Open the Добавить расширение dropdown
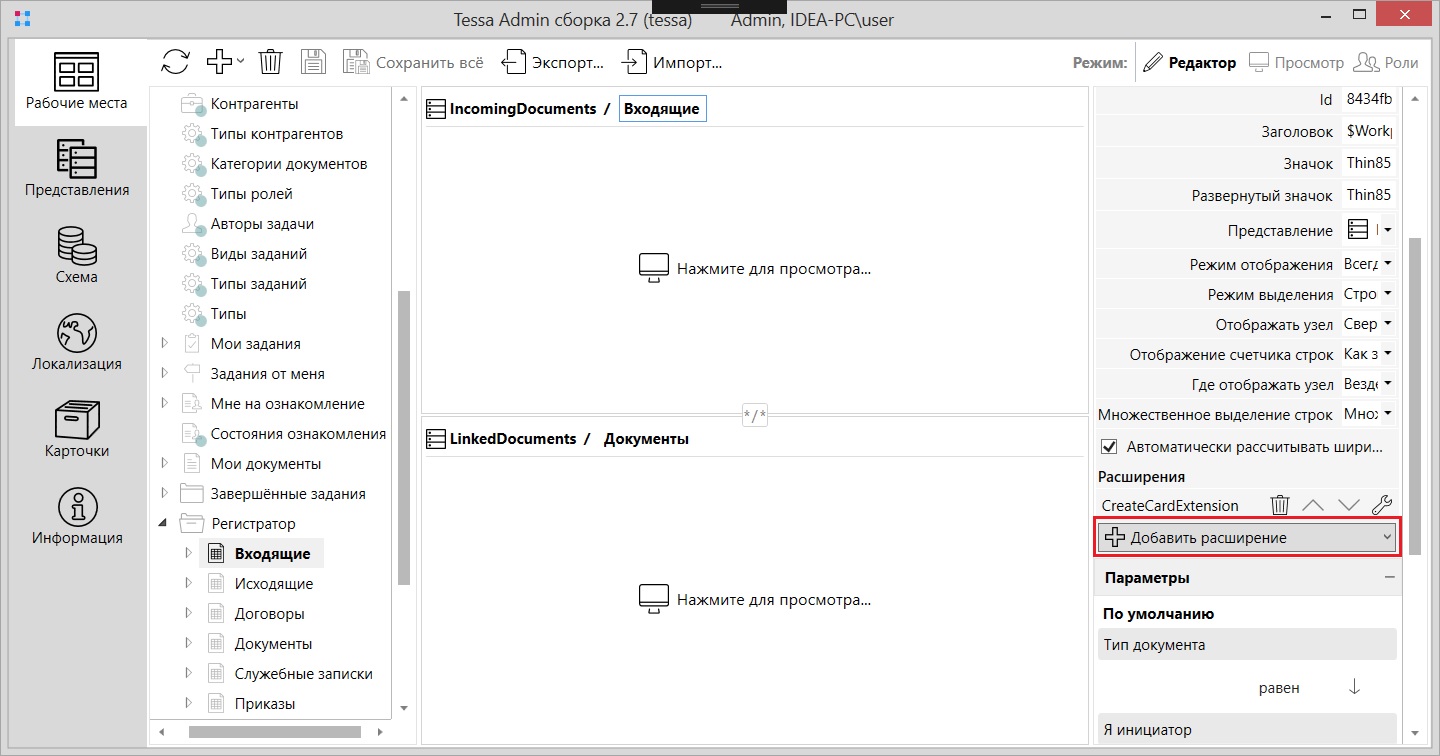The width and height of the screenshot is (1440, 756). pyautogui.click(x=1247, y=538)
